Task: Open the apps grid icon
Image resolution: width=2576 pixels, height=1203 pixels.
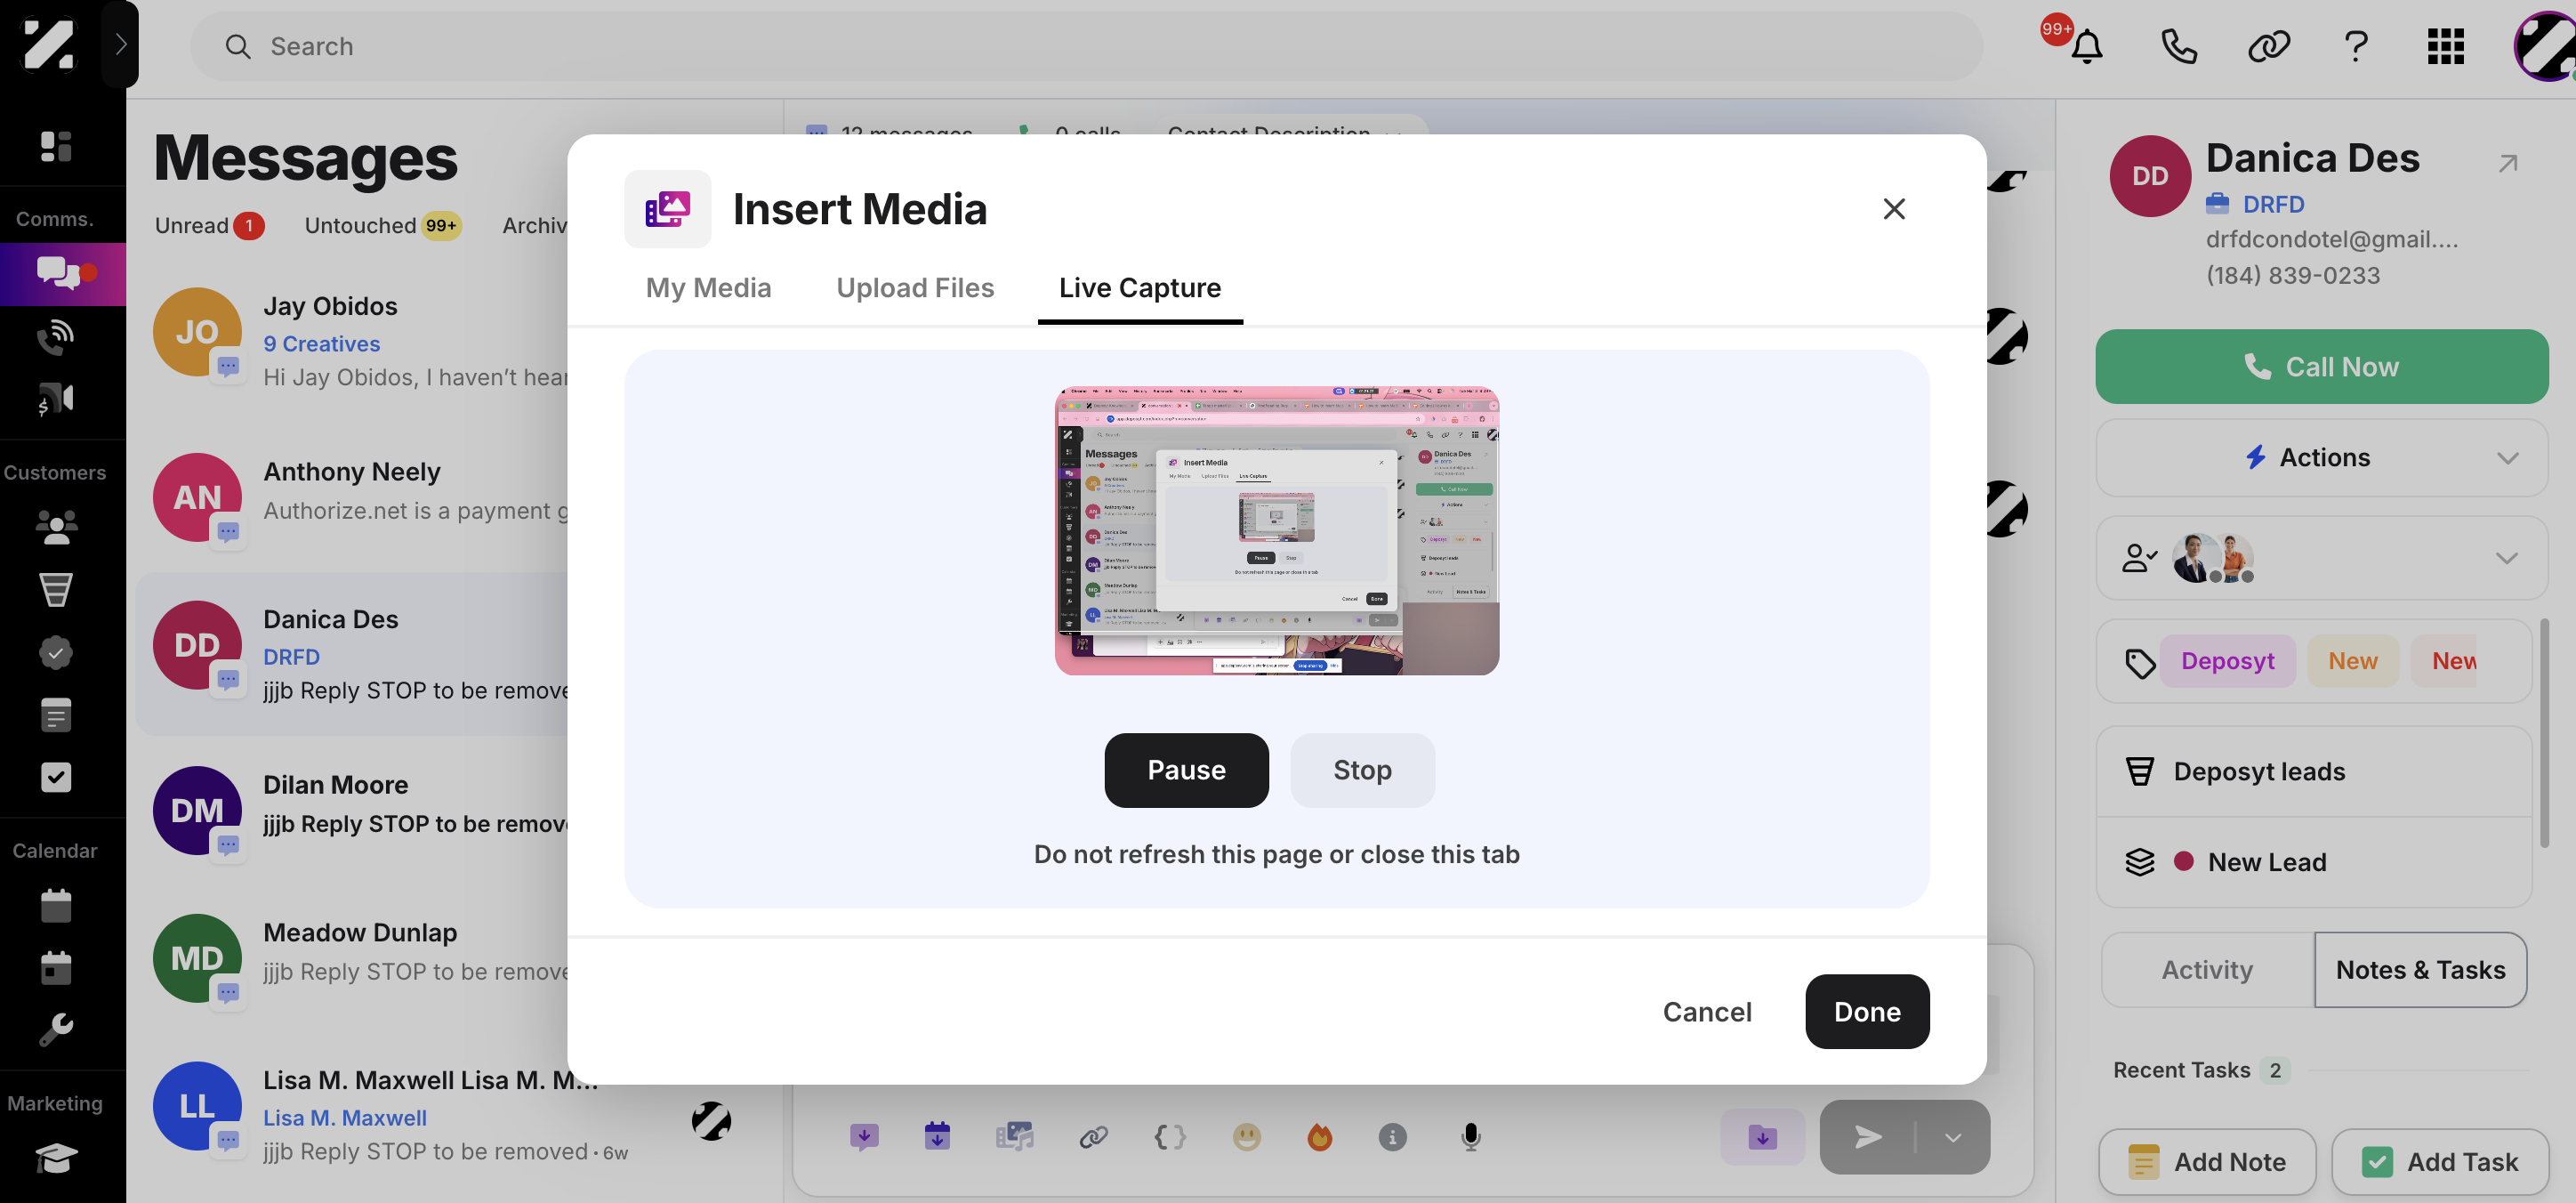Action: [2445, 46]
